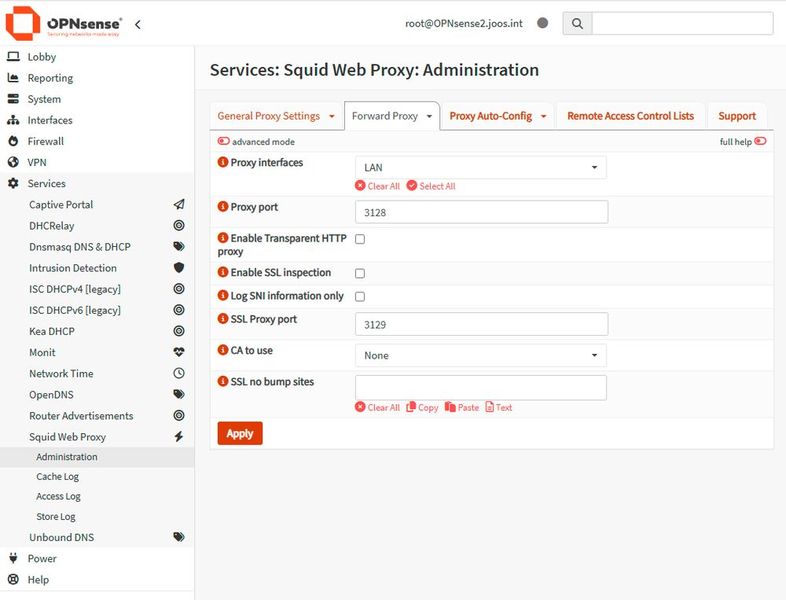Click the info icon beside Proxy interfaces
Viewport: 786px width, 600px height.
tap(223, 162)
